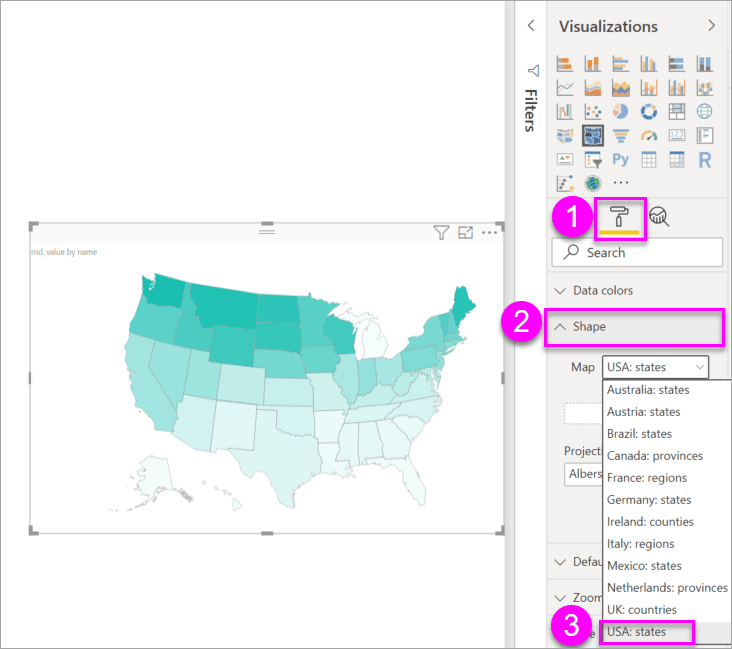Select the 100% stacked bar chart visual

click(x=676, y=63)
